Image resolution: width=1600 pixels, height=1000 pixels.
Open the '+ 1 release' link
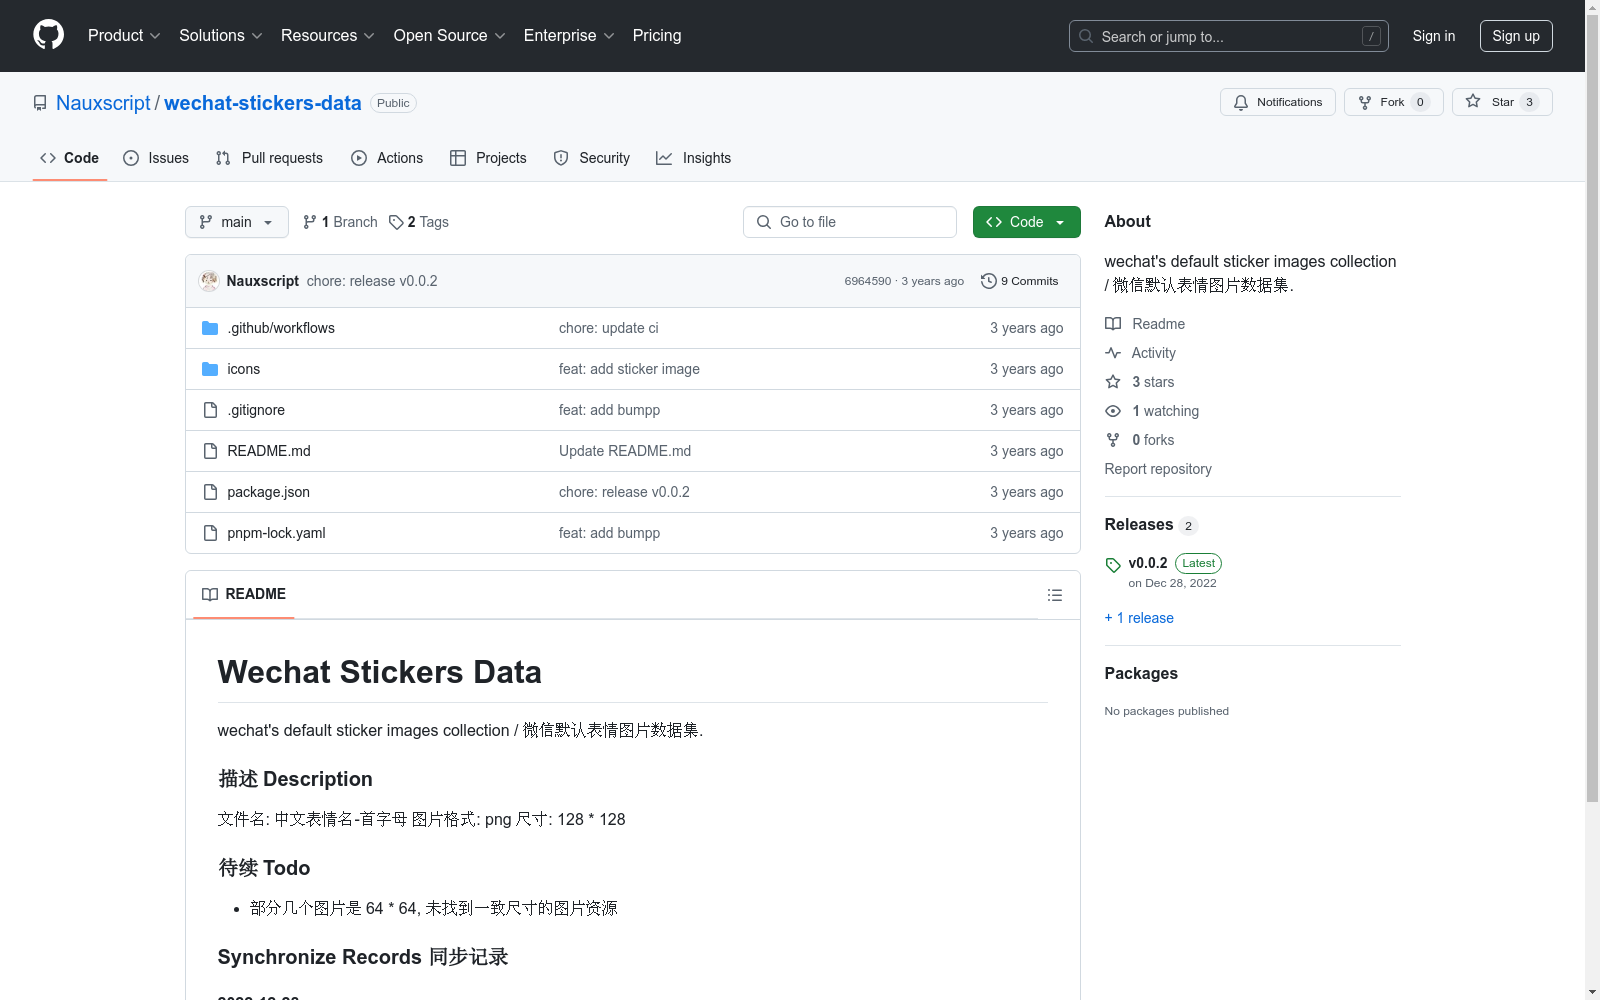click(x=1139, y=618)
